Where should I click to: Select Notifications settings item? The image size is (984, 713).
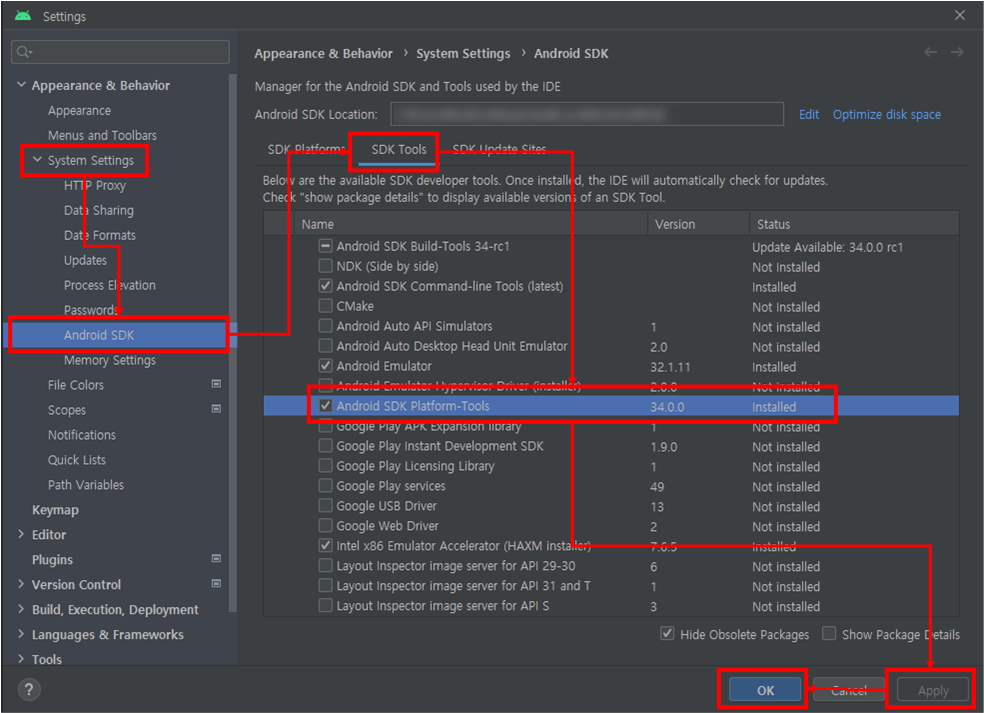82,435
